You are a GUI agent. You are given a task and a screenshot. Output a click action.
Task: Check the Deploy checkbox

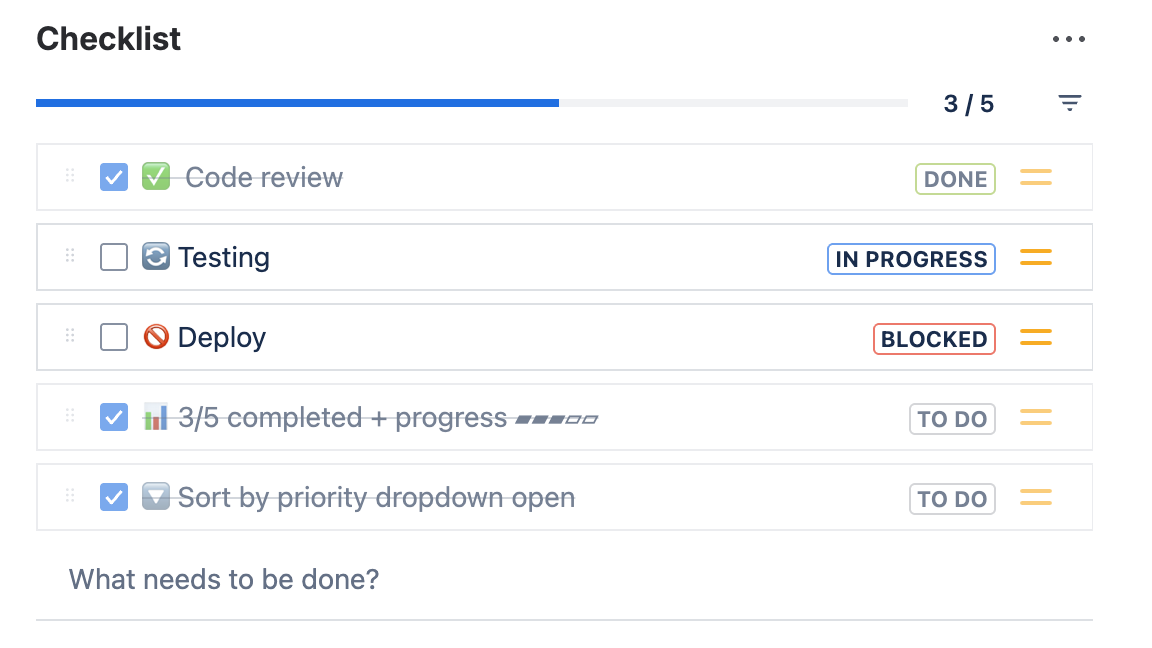pyautogui.click(x=114, y=338)
